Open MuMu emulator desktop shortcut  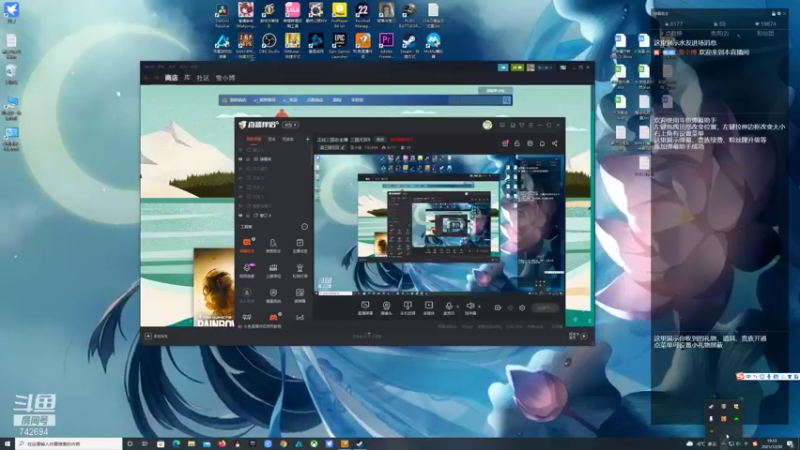[x=433, y=46]
